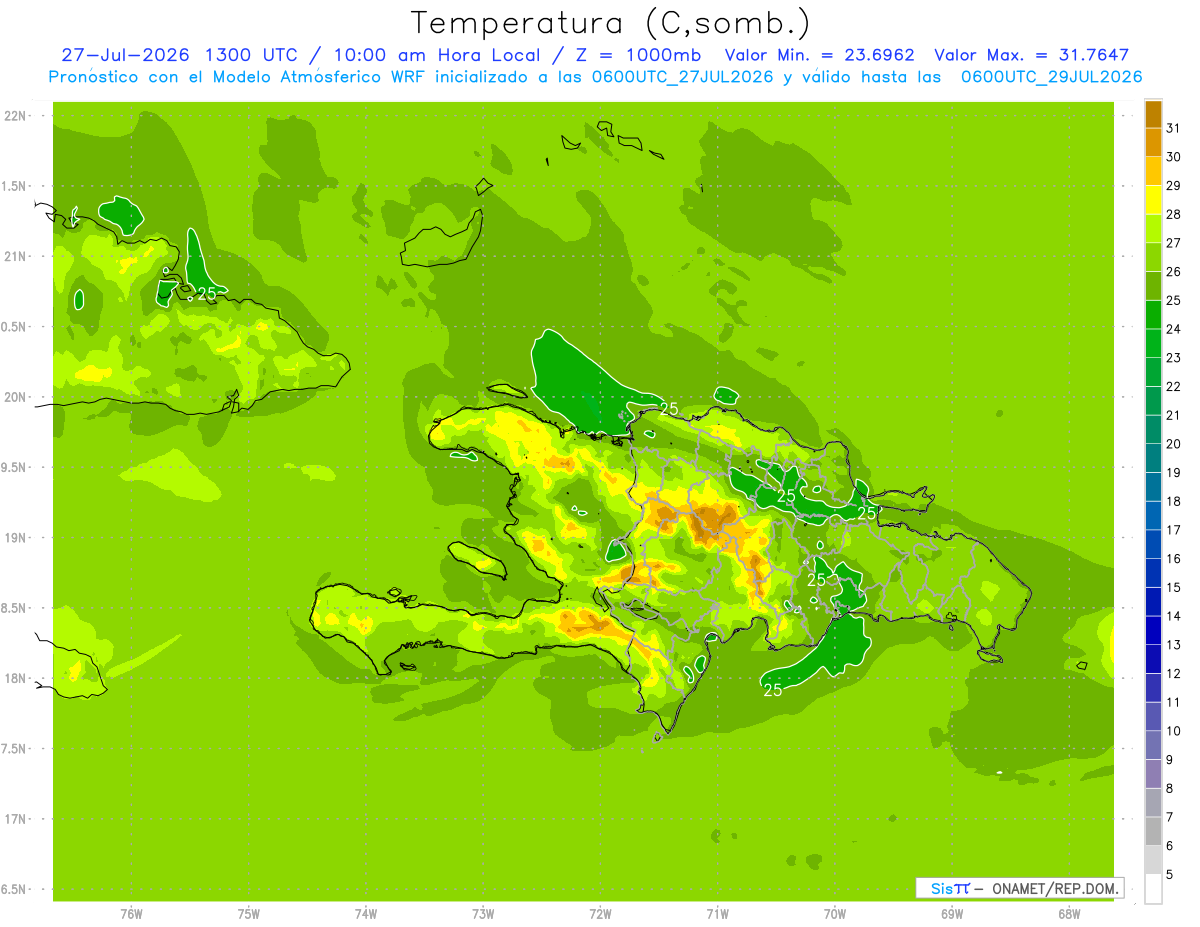Click the 21N latitude axis label
The image size is (1200, 927).
[x=15, y=256]
